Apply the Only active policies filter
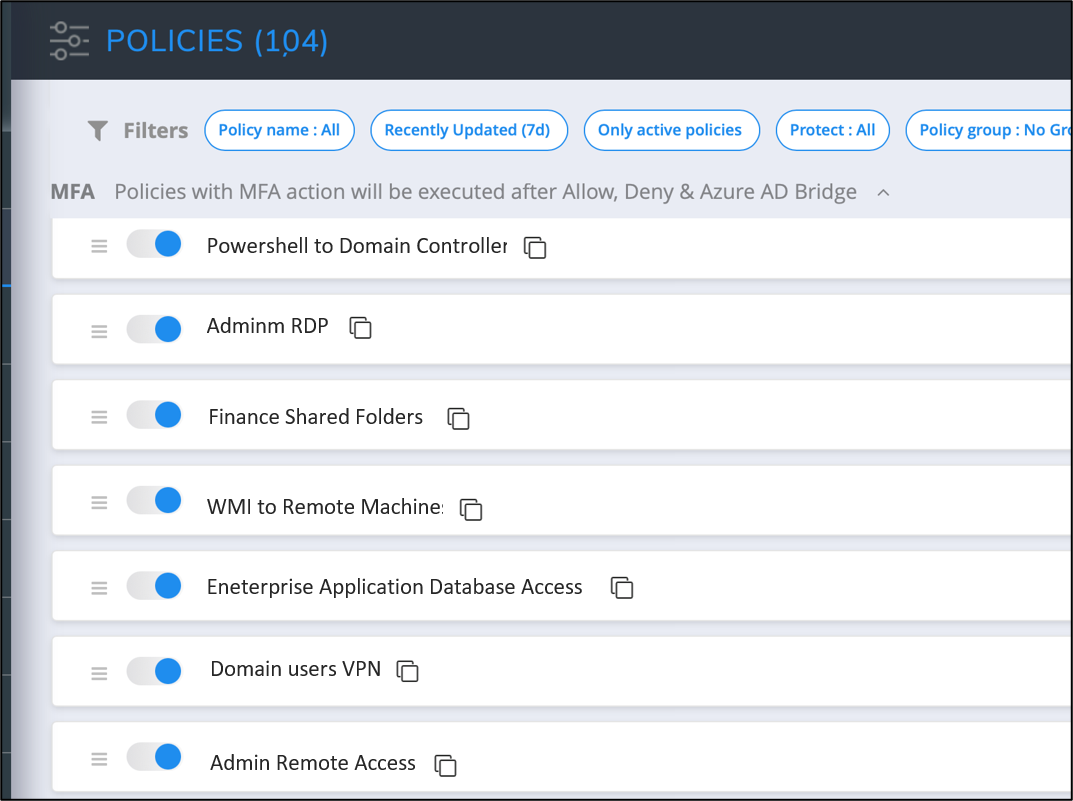The height and width of the screenshot is (801, 1073). tap(670, 130)
